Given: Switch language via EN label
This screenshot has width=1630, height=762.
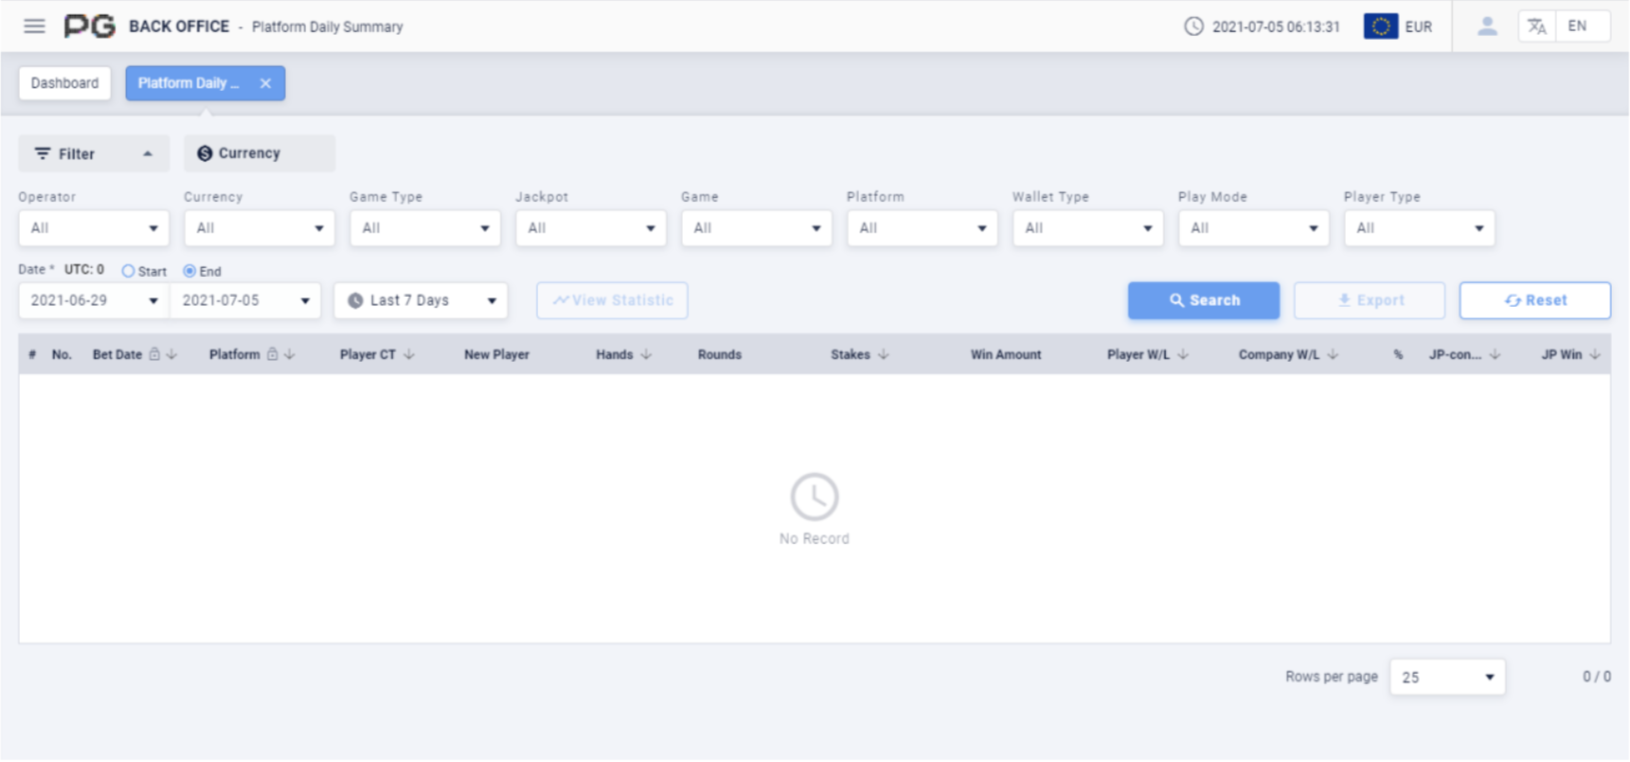Looking at the screenshot, I should click(1577, 26).
